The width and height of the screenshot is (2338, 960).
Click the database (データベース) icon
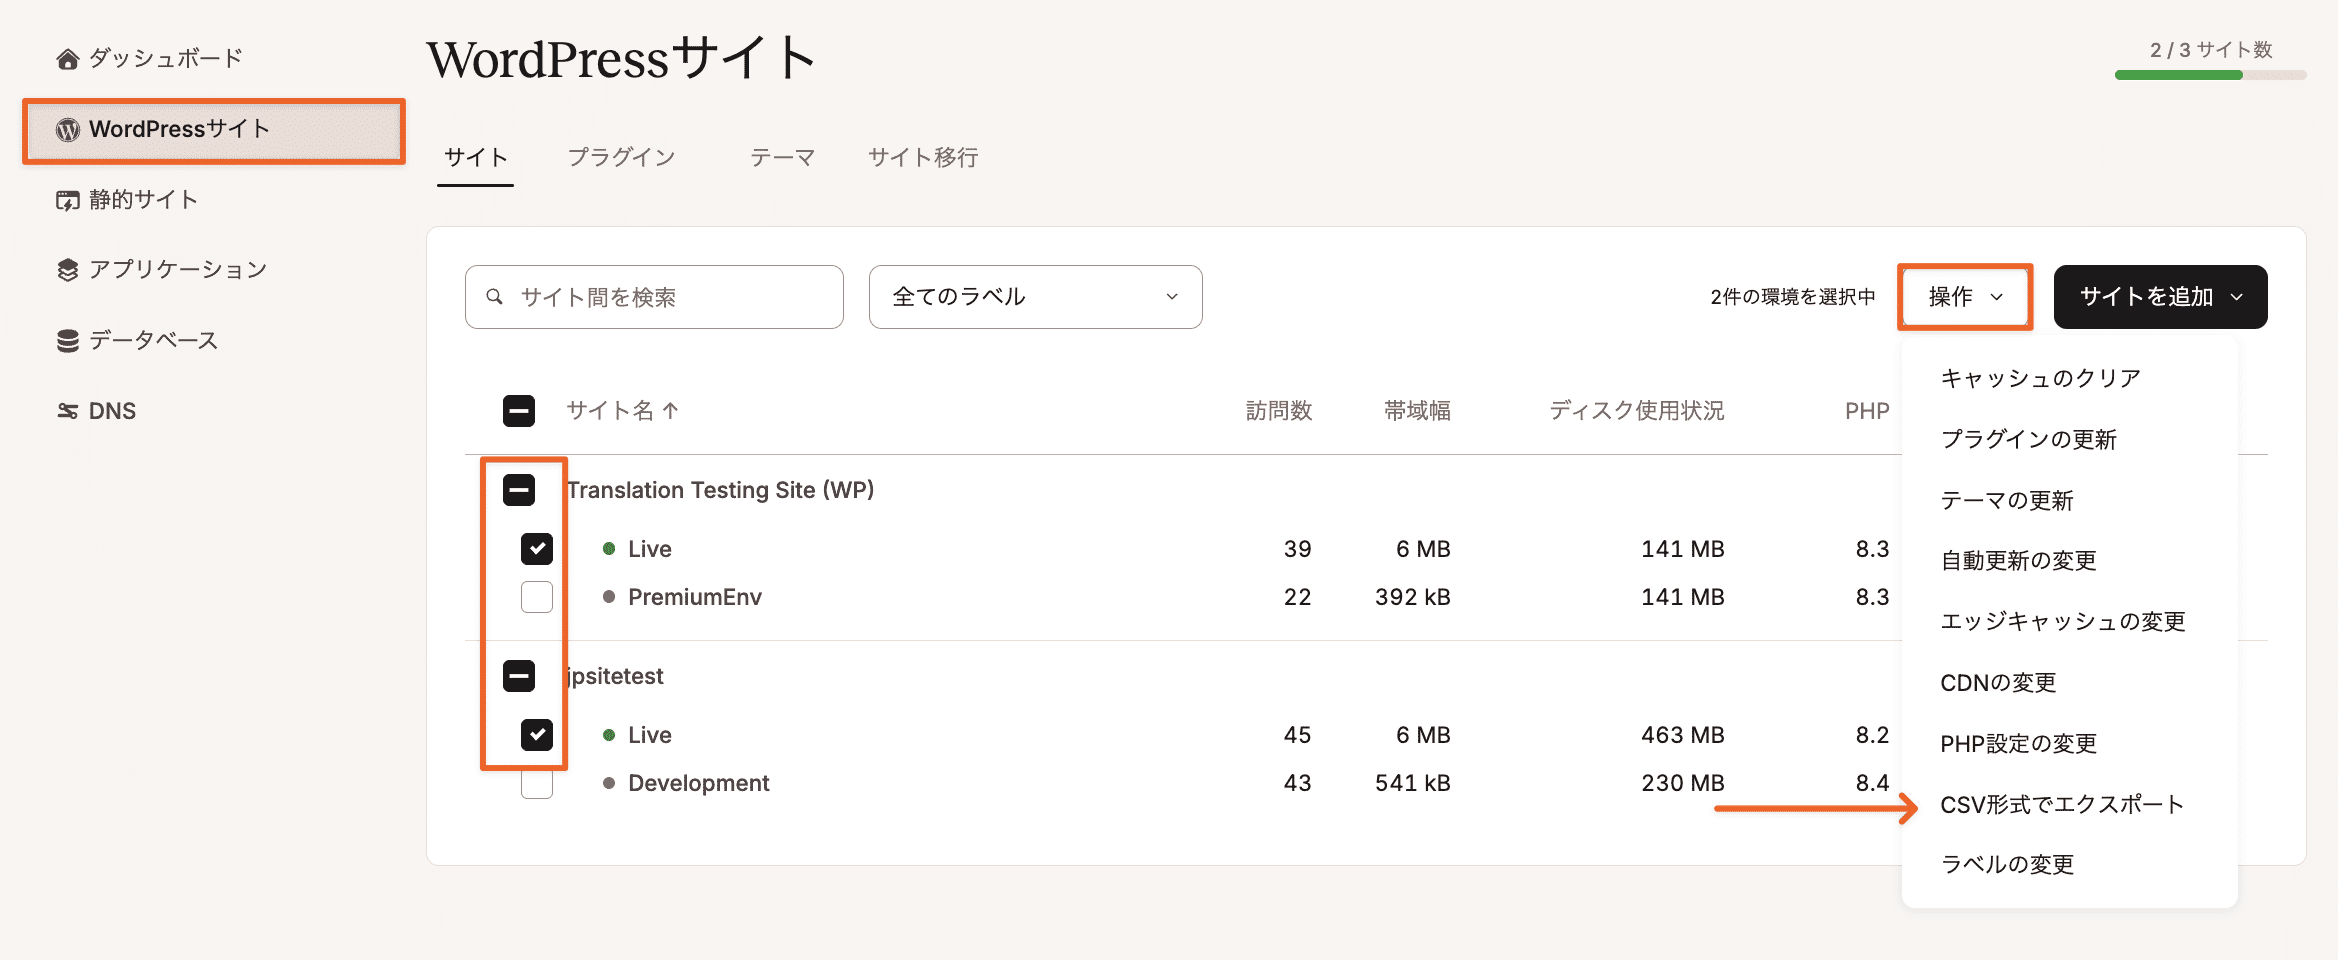coord(67,341)
